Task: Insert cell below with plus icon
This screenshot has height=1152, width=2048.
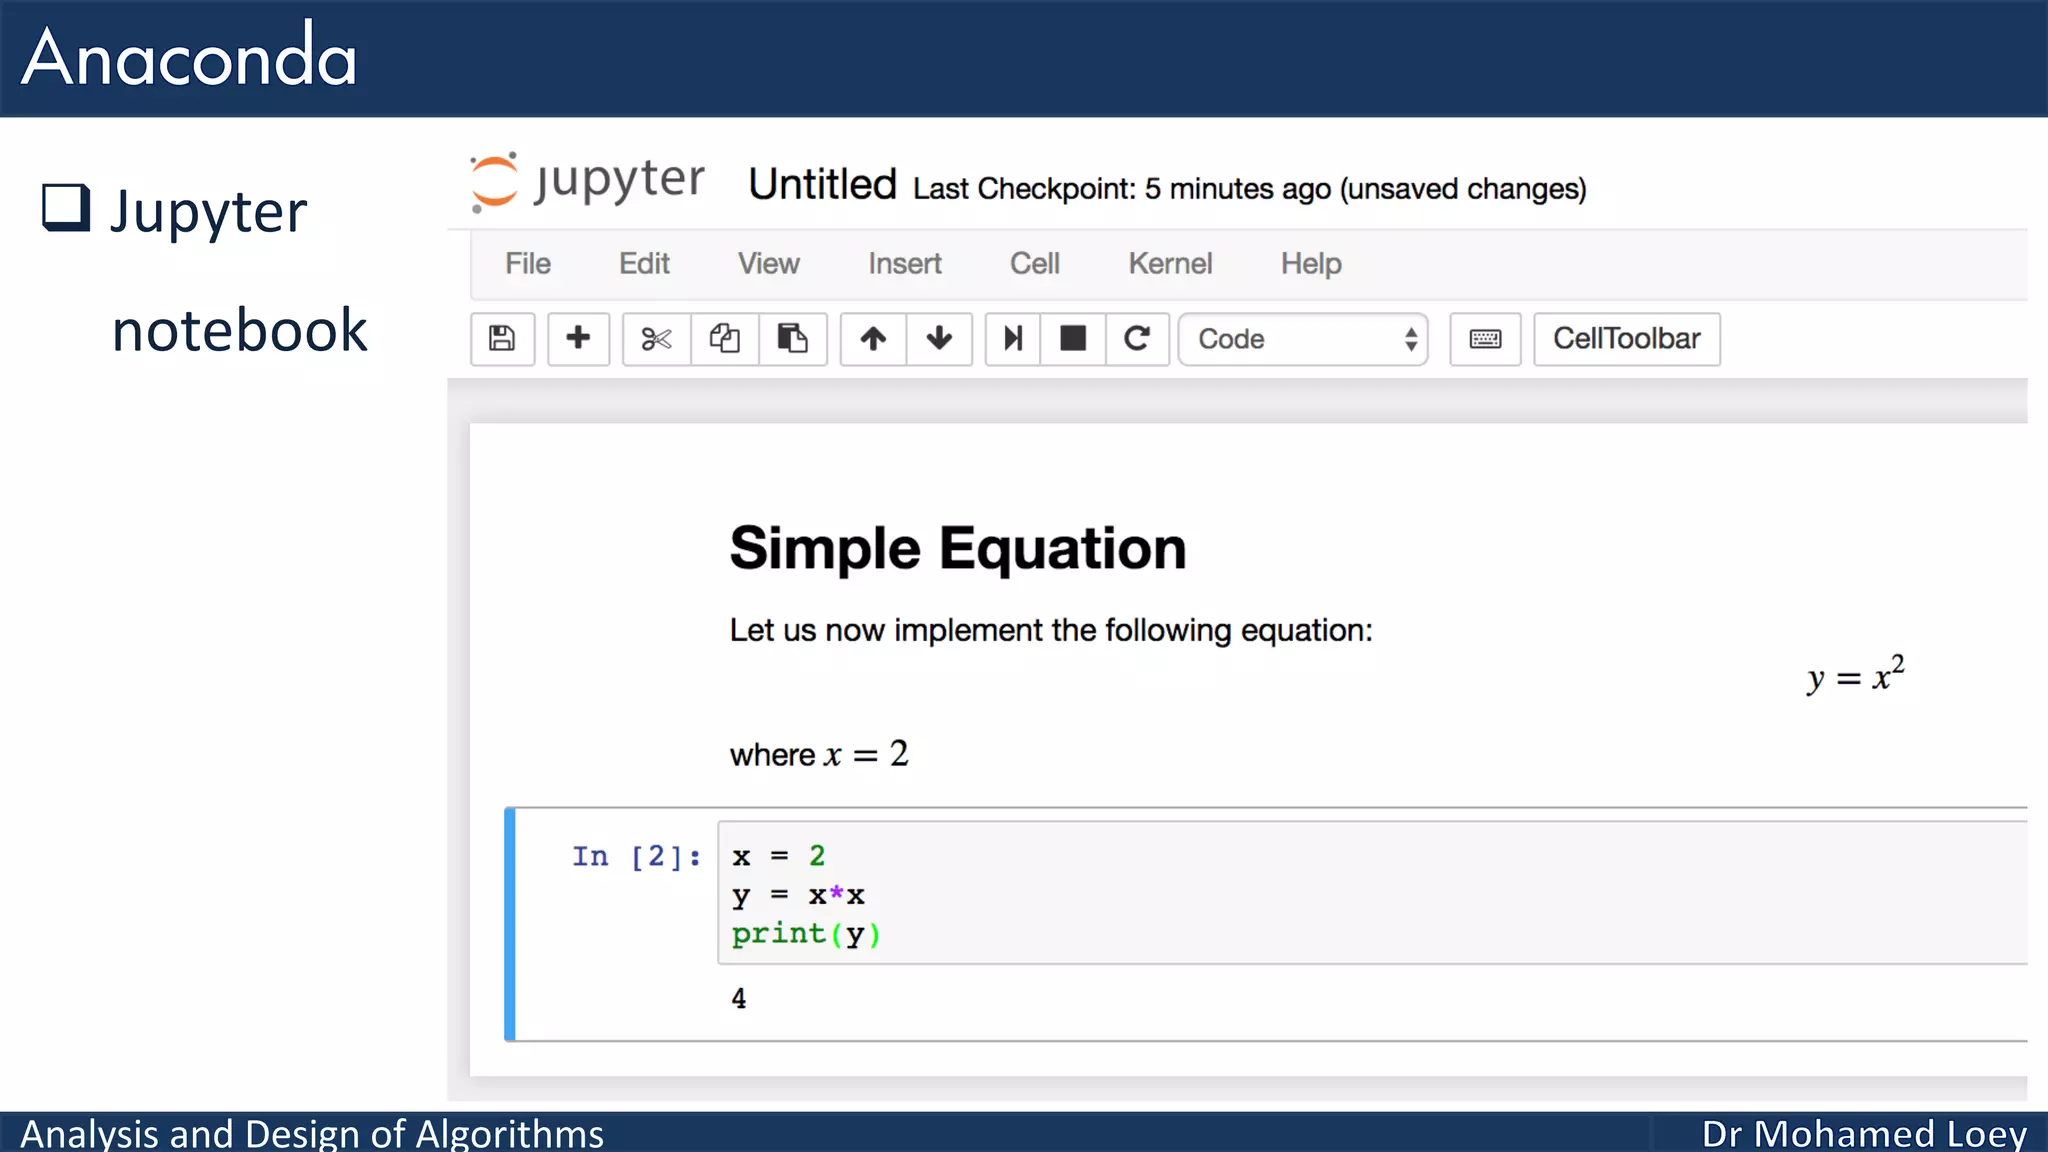Action: (578, 339)
